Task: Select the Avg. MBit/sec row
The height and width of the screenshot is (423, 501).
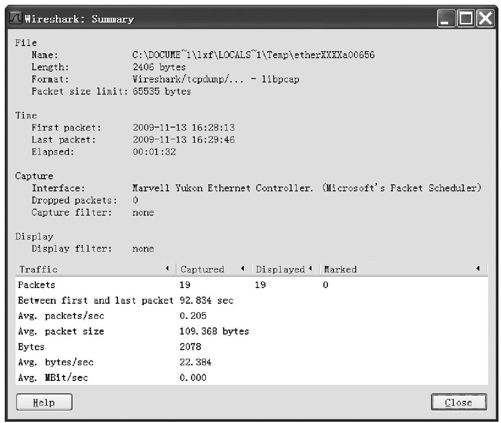Action: point(252,378)
